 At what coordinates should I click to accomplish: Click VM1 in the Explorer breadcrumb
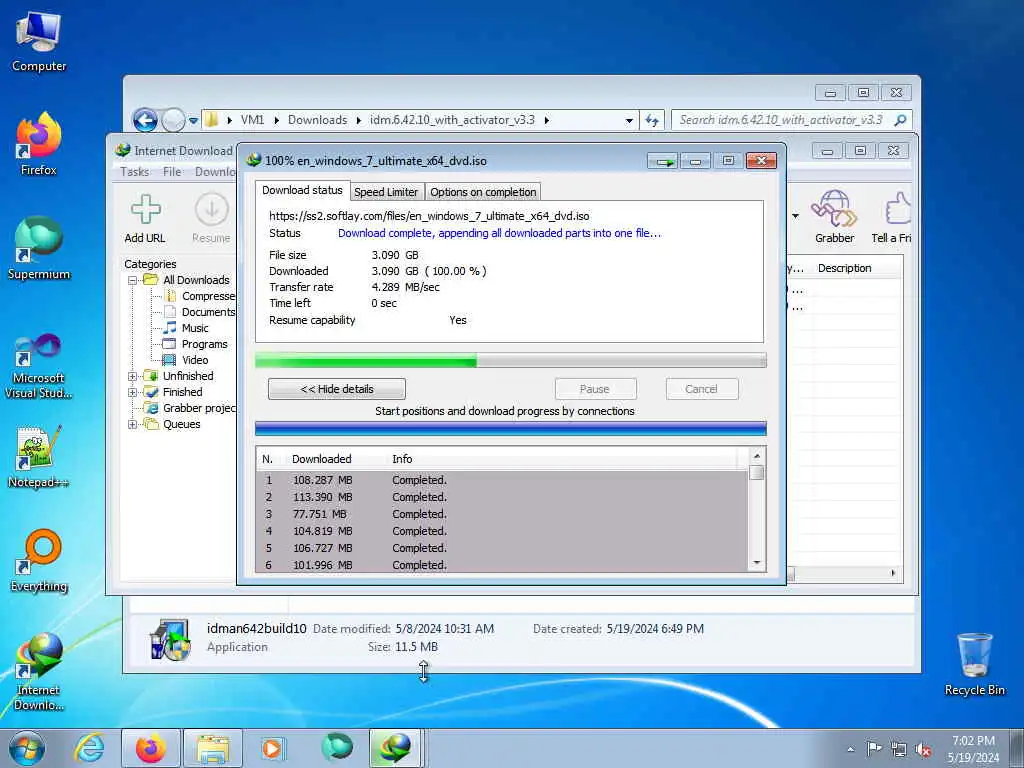point(252,120)
